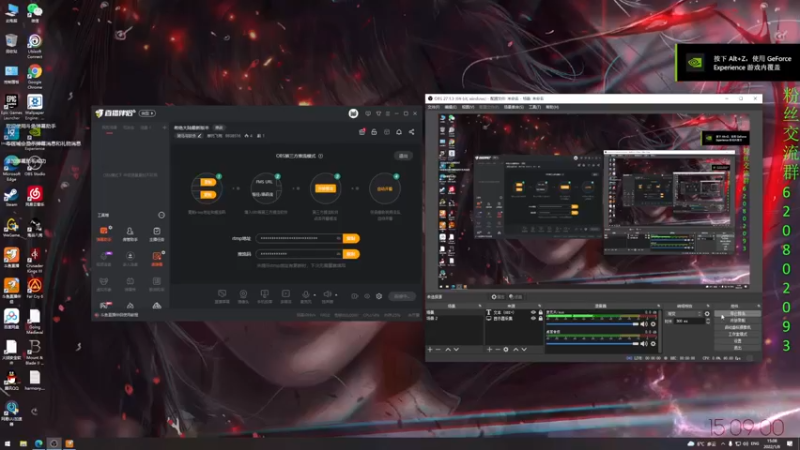Copy the stream key in streaming assistant
This screenshot has width=800, height=450.
351,254
